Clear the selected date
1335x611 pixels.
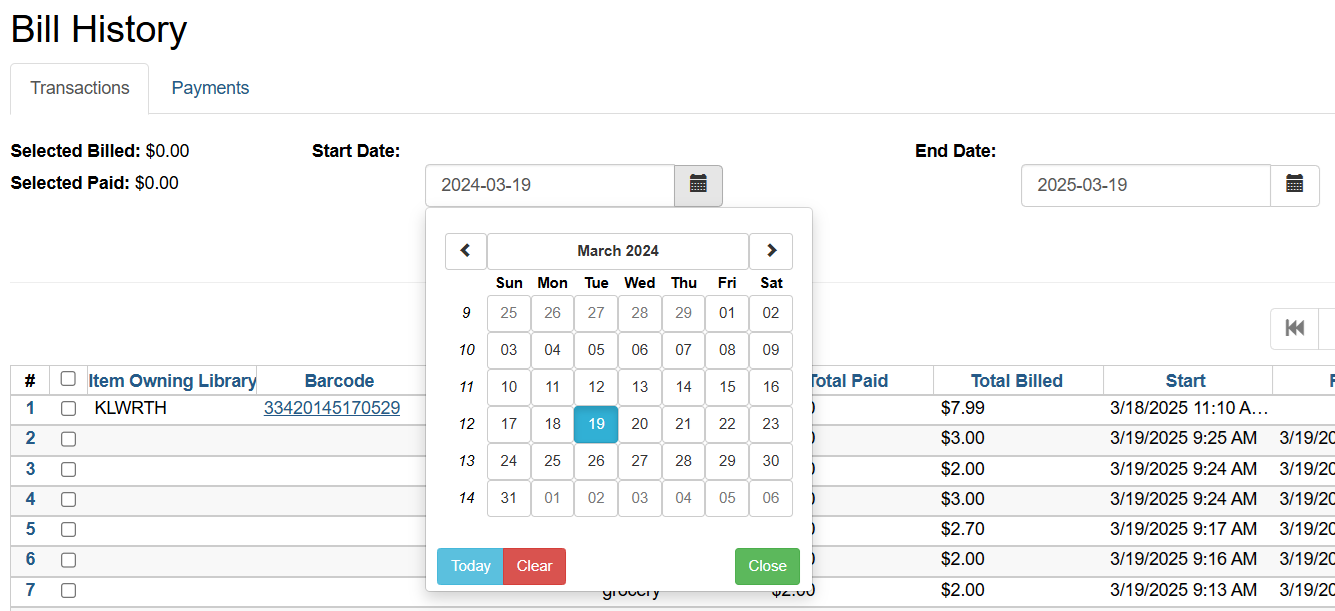point(534,566)
